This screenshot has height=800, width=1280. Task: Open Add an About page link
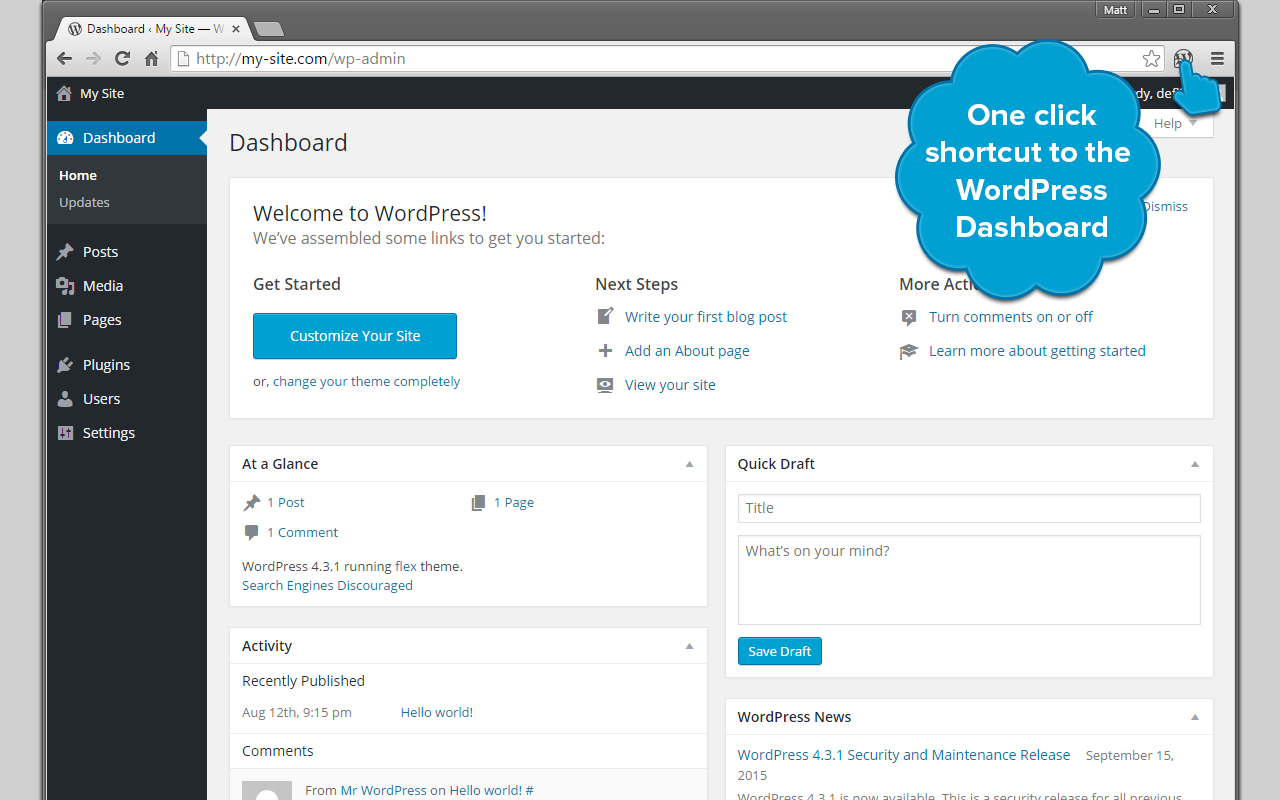[687, 351]
